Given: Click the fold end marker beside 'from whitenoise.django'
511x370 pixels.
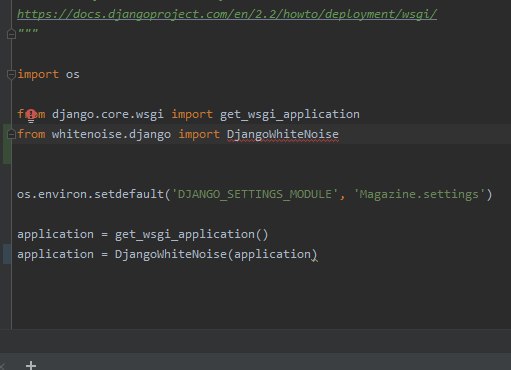Looking at the screenshot, I should click(x=11, y=134).
